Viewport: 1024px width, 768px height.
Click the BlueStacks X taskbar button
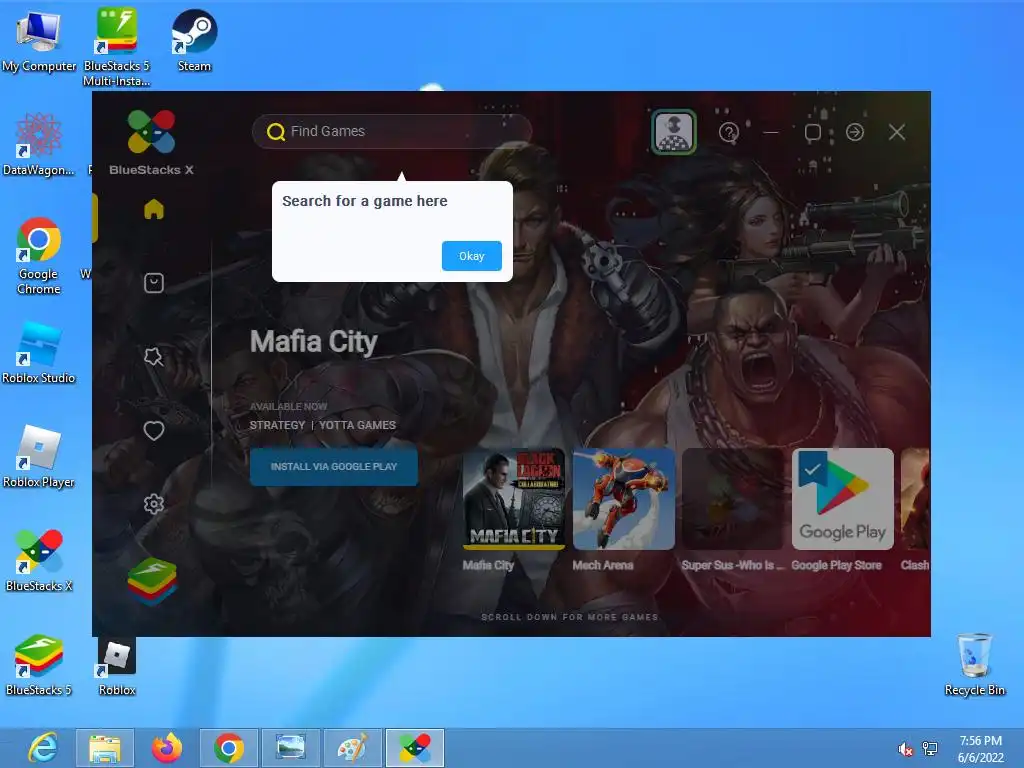415,748
